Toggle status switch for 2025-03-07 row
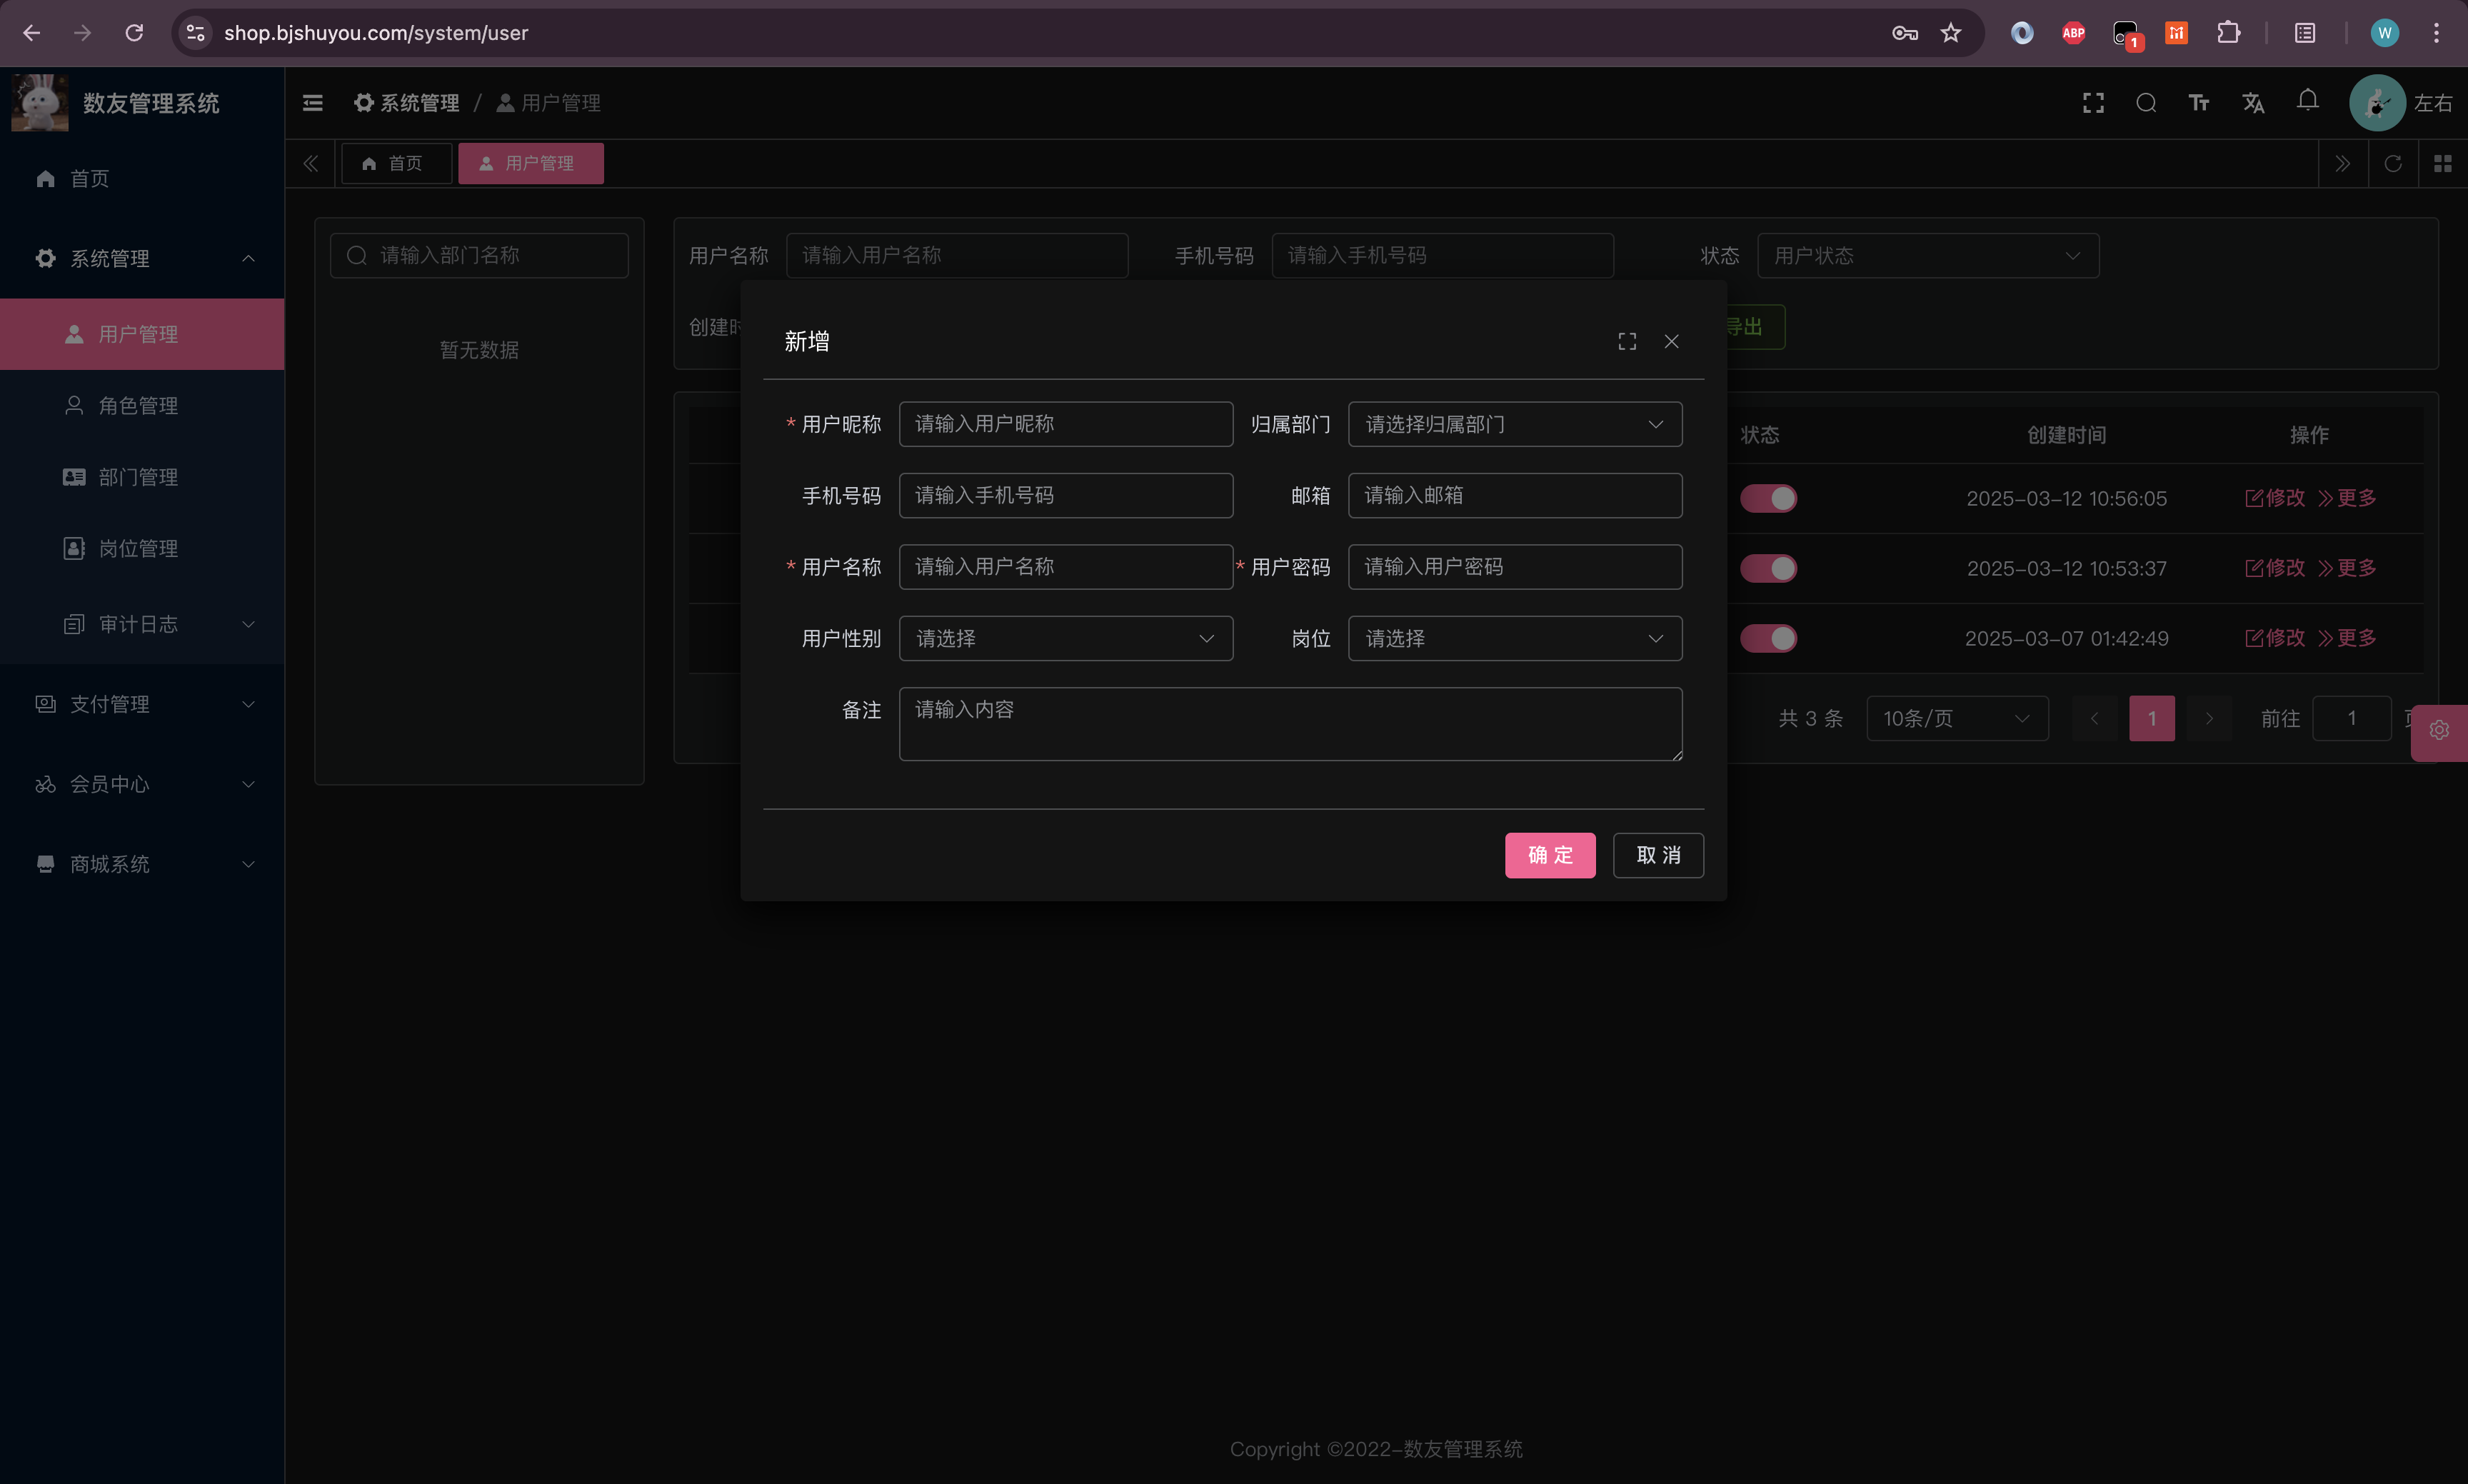This screenshot has width=2468, height=1484. click(x=1768, y=638)
